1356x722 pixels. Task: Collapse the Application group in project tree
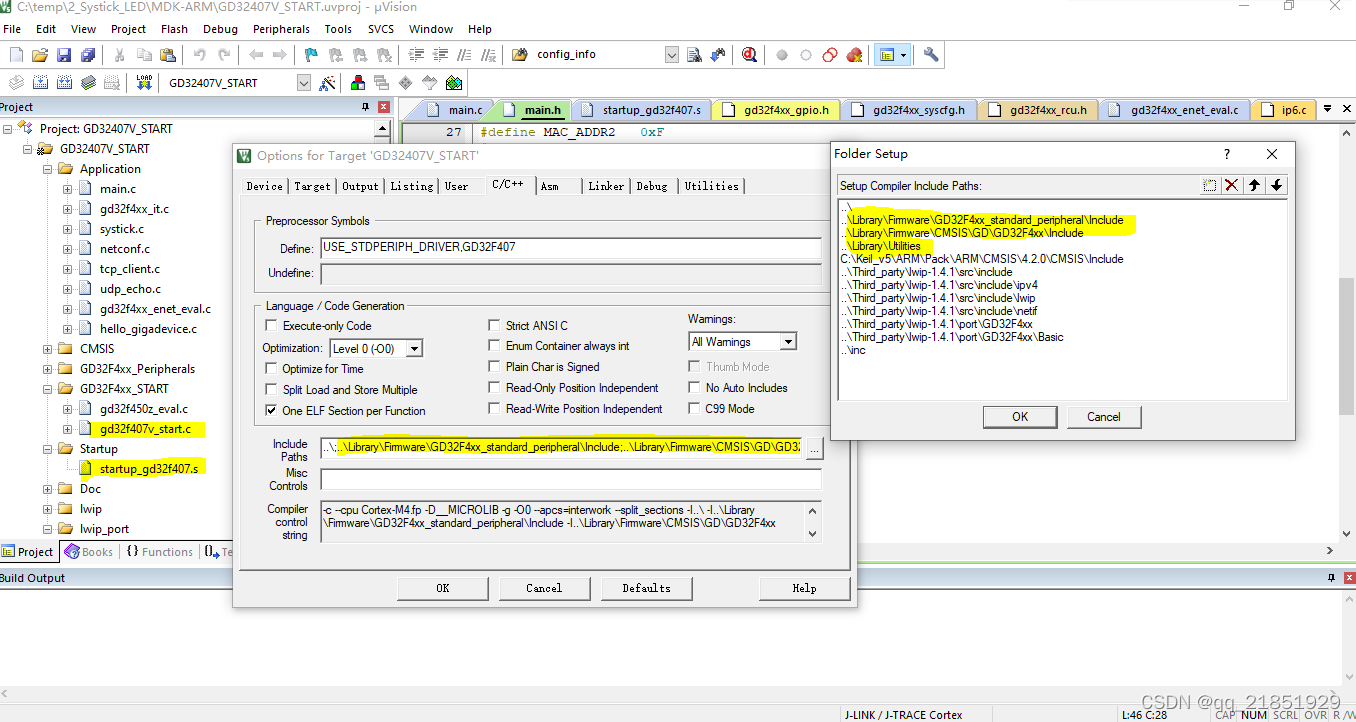(x=47, y=169)
